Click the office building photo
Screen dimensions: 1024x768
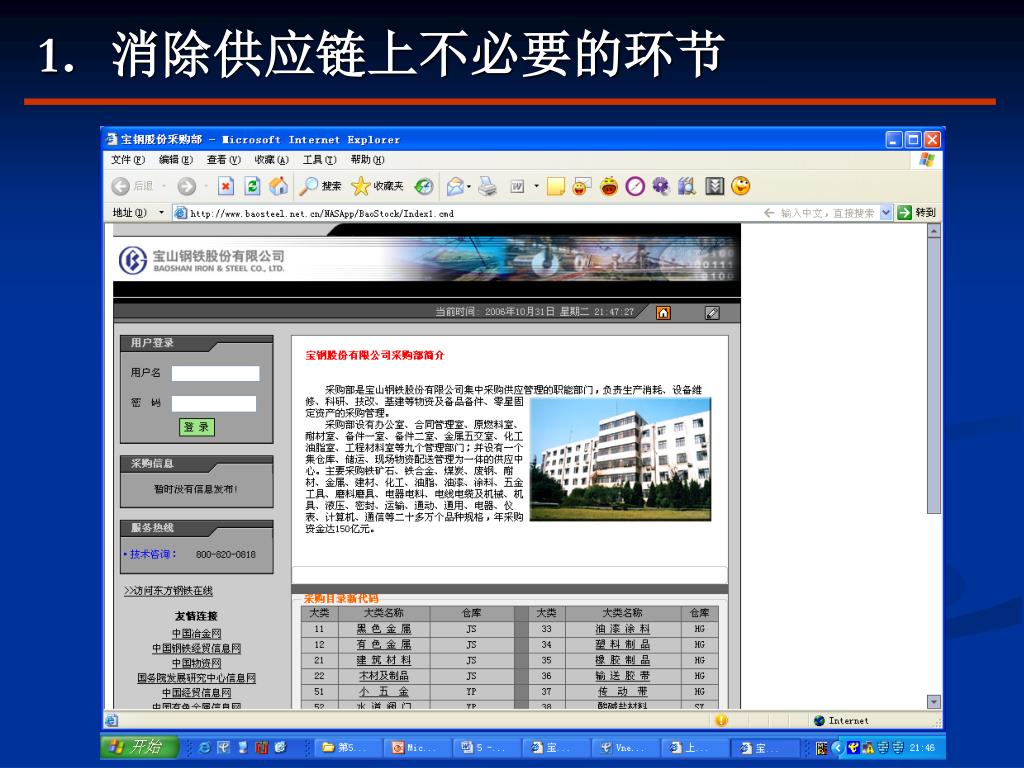pos(620,459)
